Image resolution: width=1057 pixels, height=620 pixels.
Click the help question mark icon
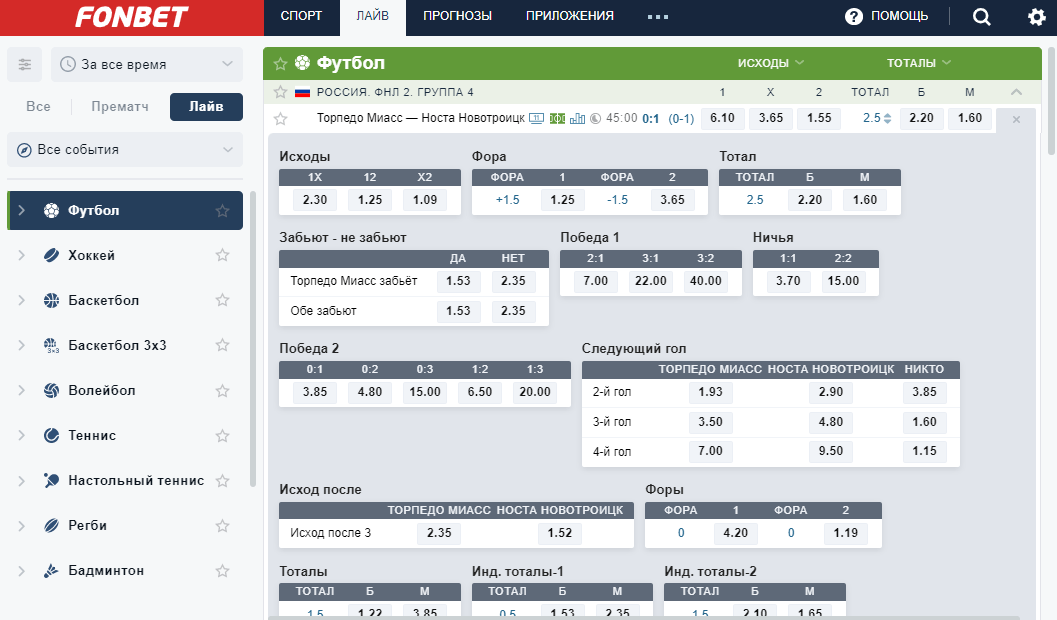(x=853, y=17)
